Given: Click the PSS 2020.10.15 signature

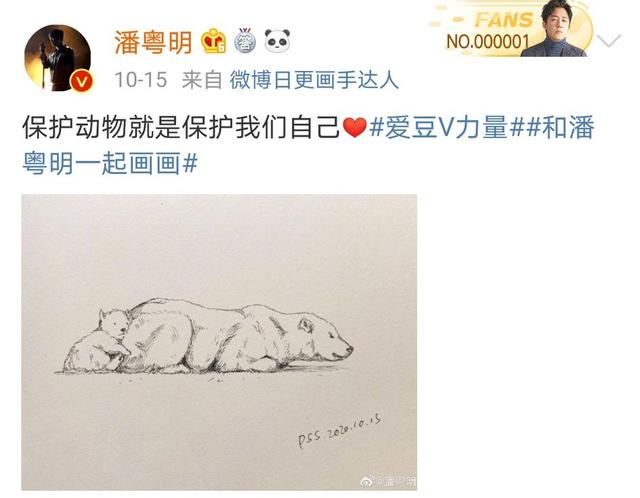Looking at the screenshot, I should pos(340,432).
